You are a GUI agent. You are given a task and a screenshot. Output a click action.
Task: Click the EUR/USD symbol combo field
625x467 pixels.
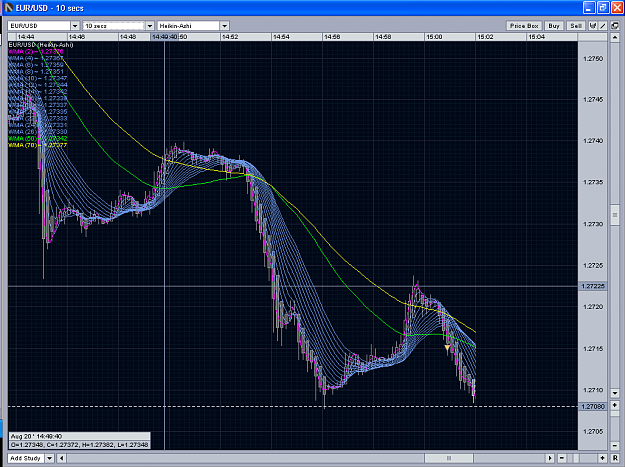coord(39,26)
